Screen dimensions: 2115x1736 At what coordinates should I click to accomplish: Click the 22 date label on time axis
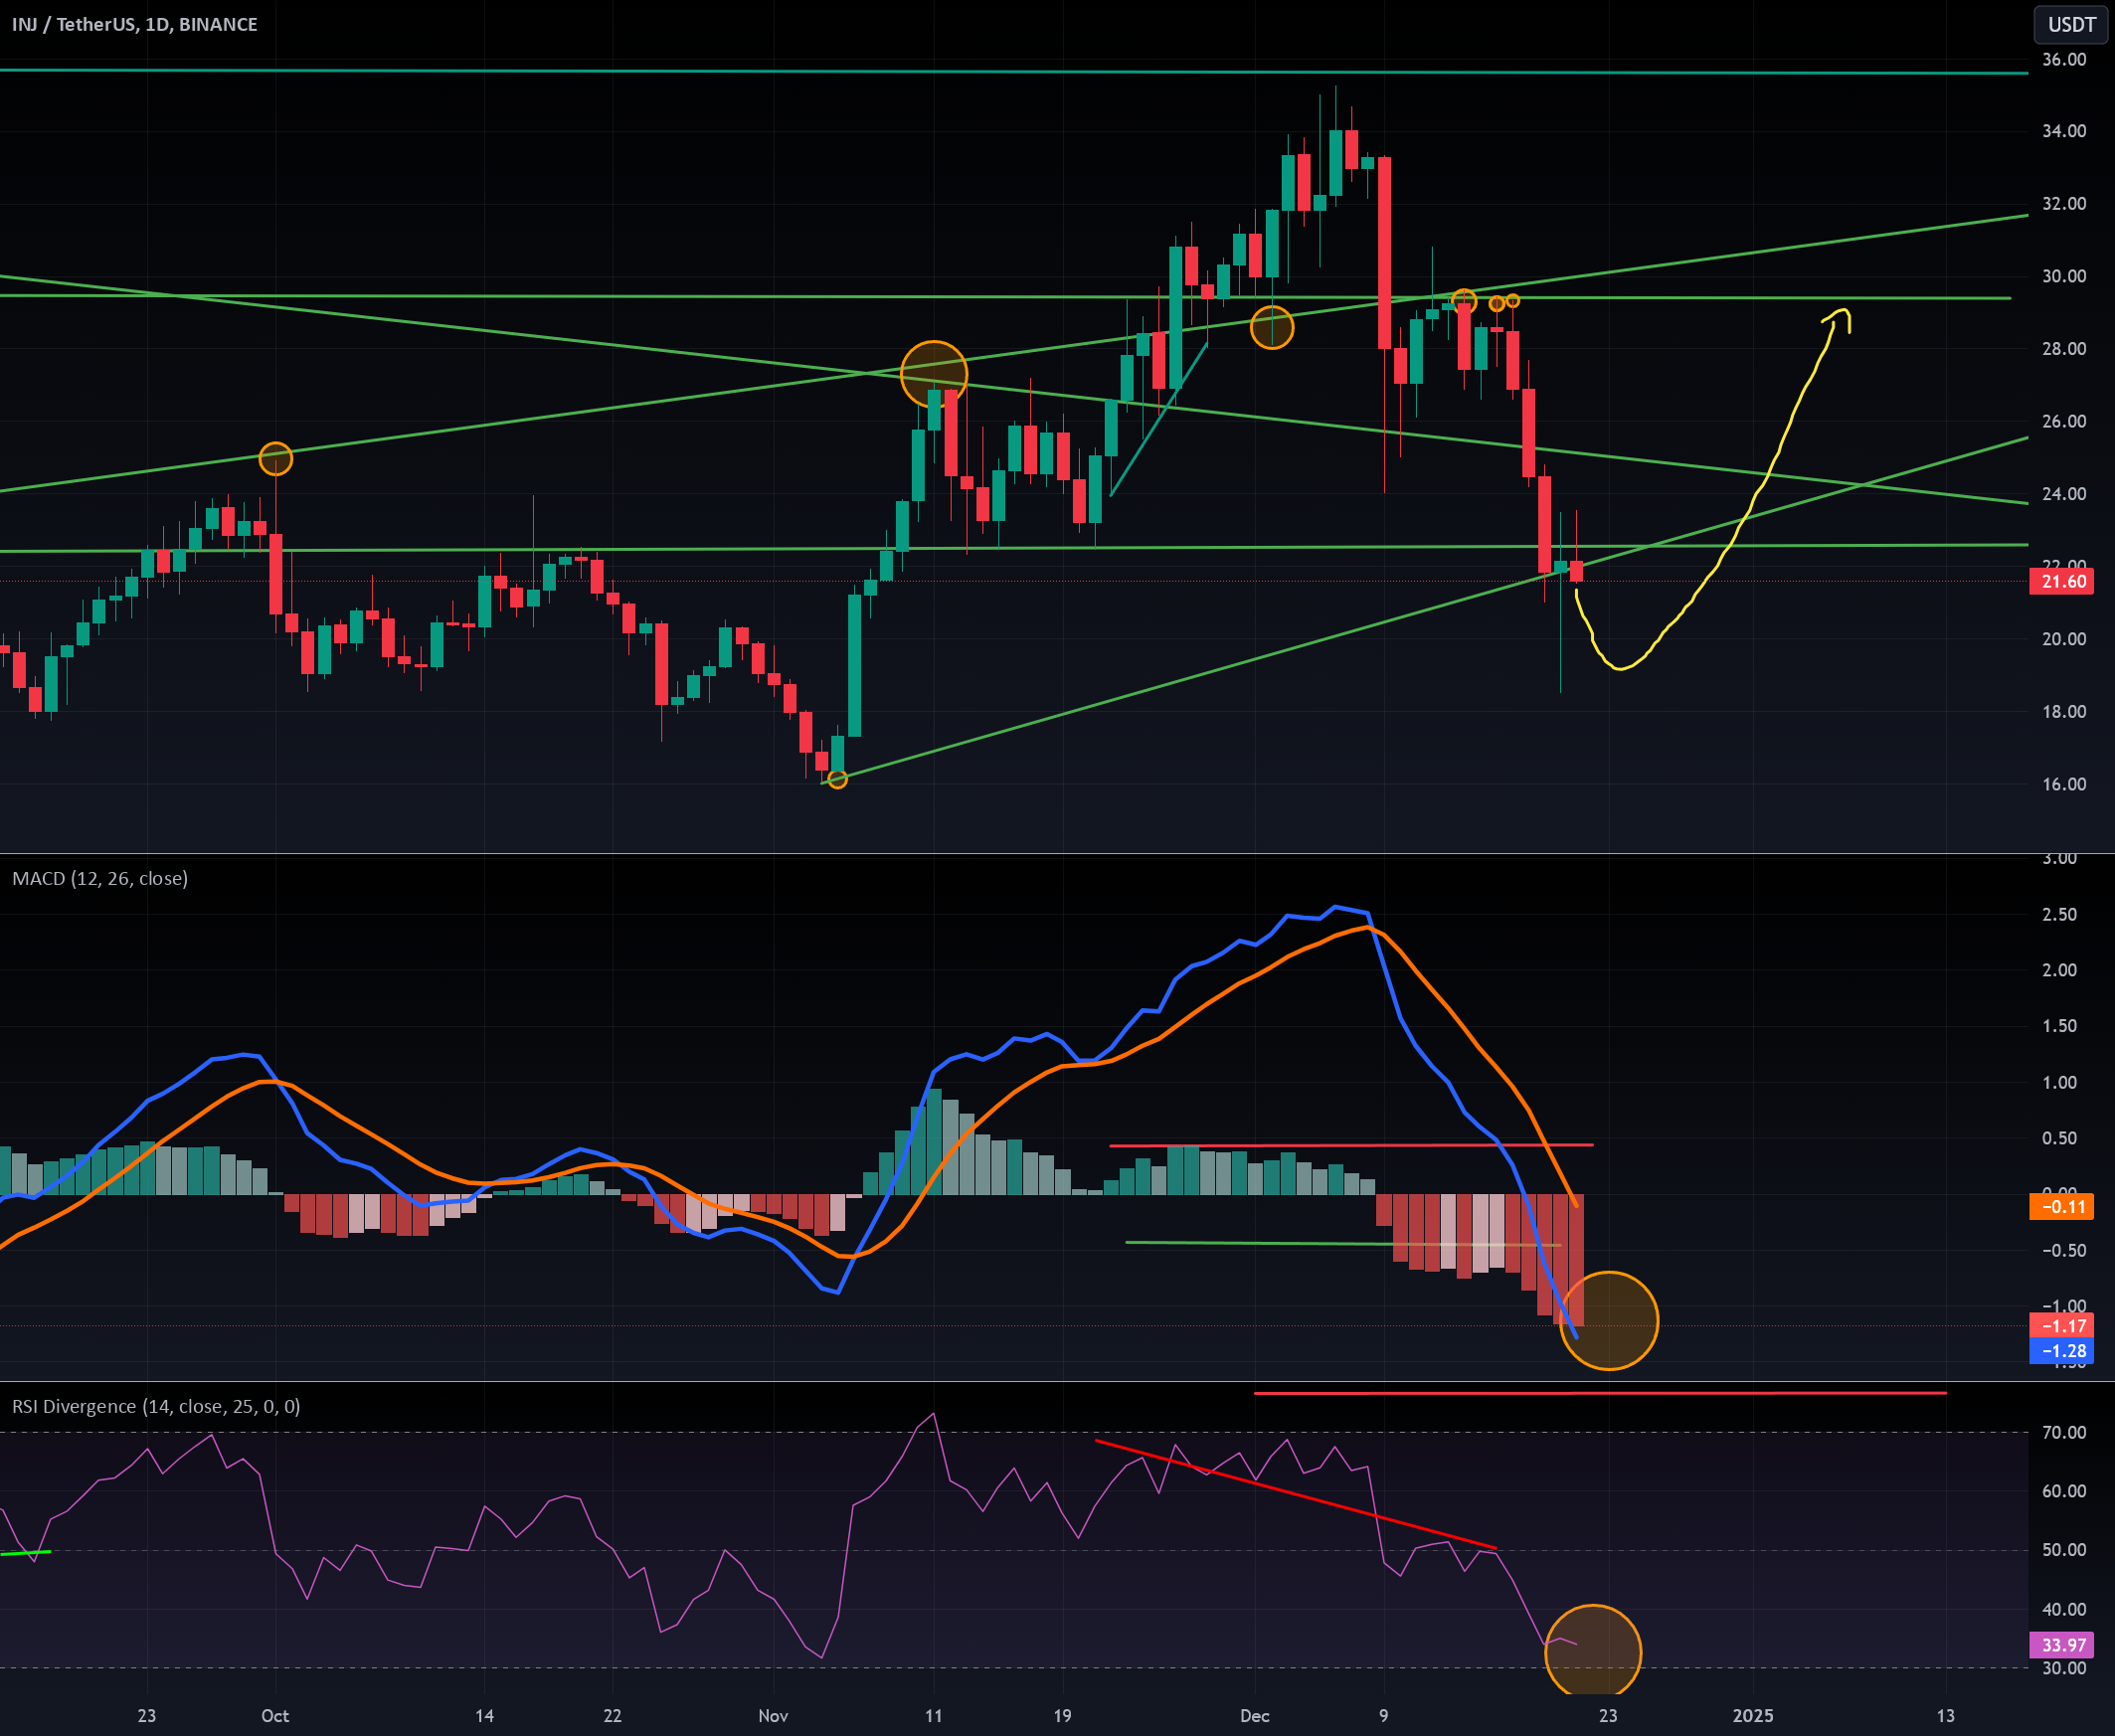pos(612,1716)
